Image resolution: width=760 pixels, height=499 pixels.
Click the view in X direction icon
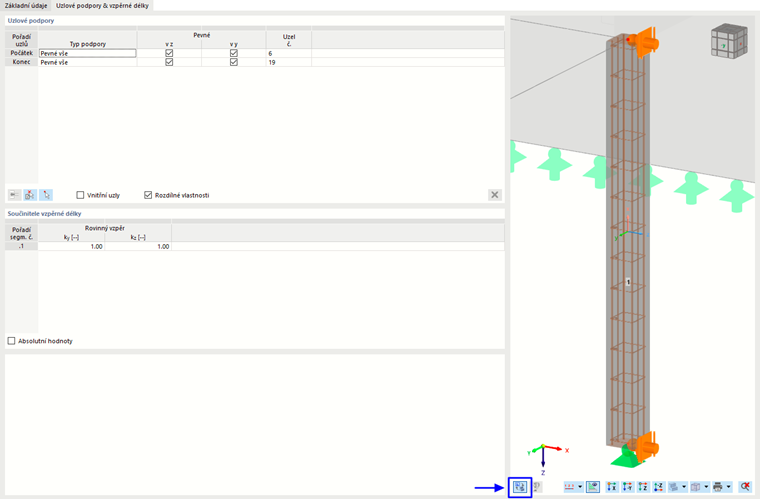pyautogui.click(x=612, y=487)
